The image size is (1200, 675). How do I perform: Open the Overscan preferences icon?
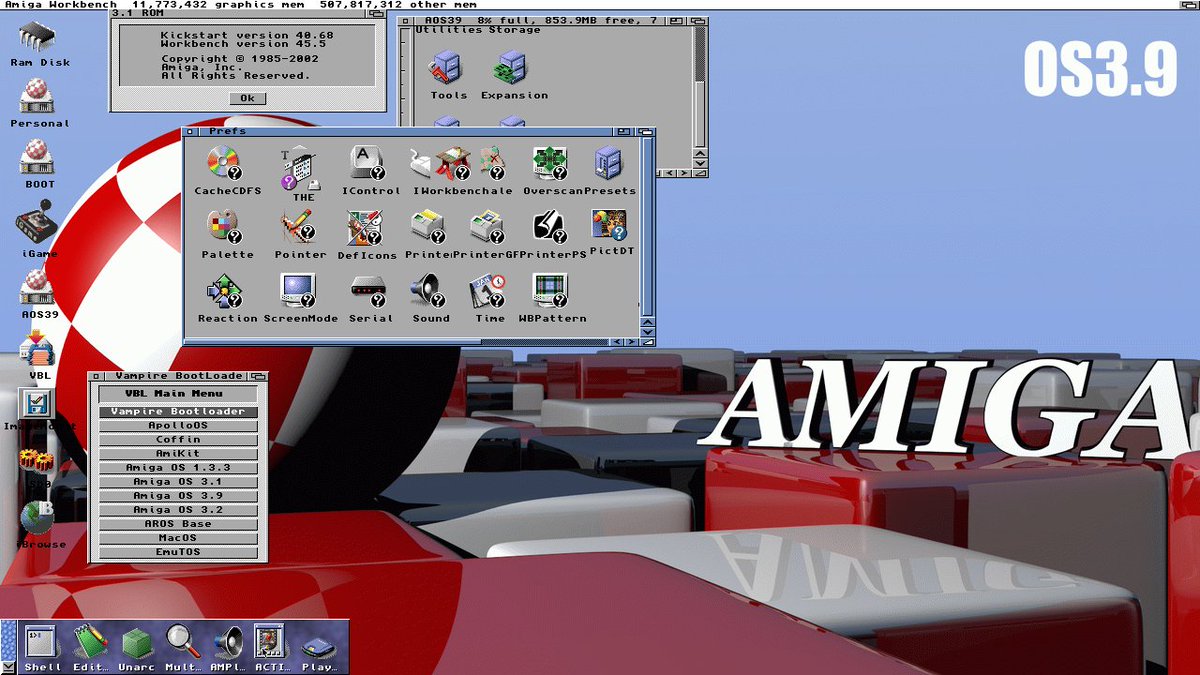[550, 161]
